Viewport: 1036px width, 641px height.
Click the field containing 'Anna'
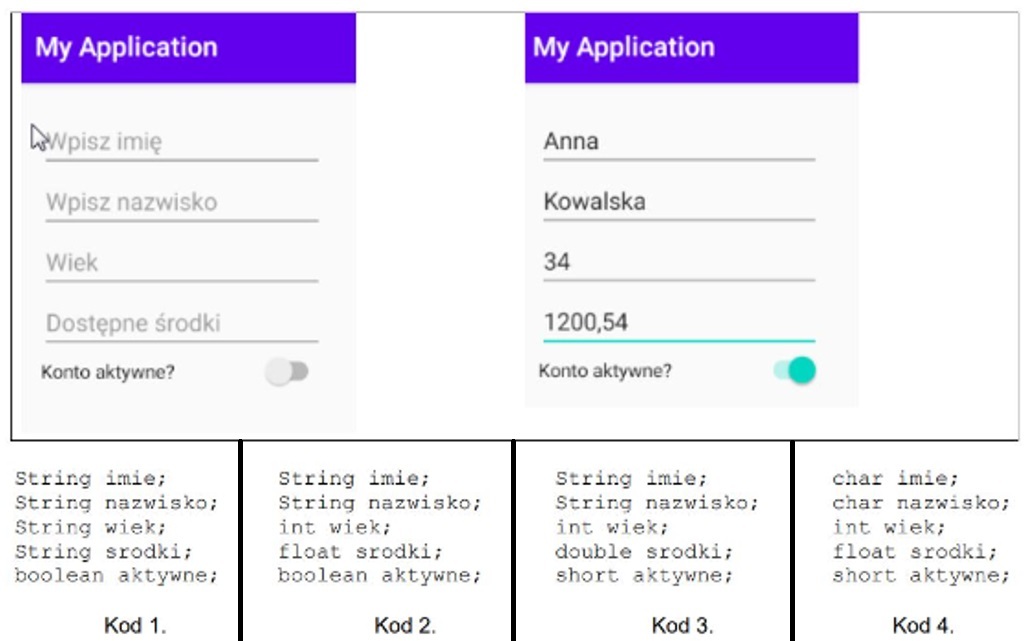(679, 142)
